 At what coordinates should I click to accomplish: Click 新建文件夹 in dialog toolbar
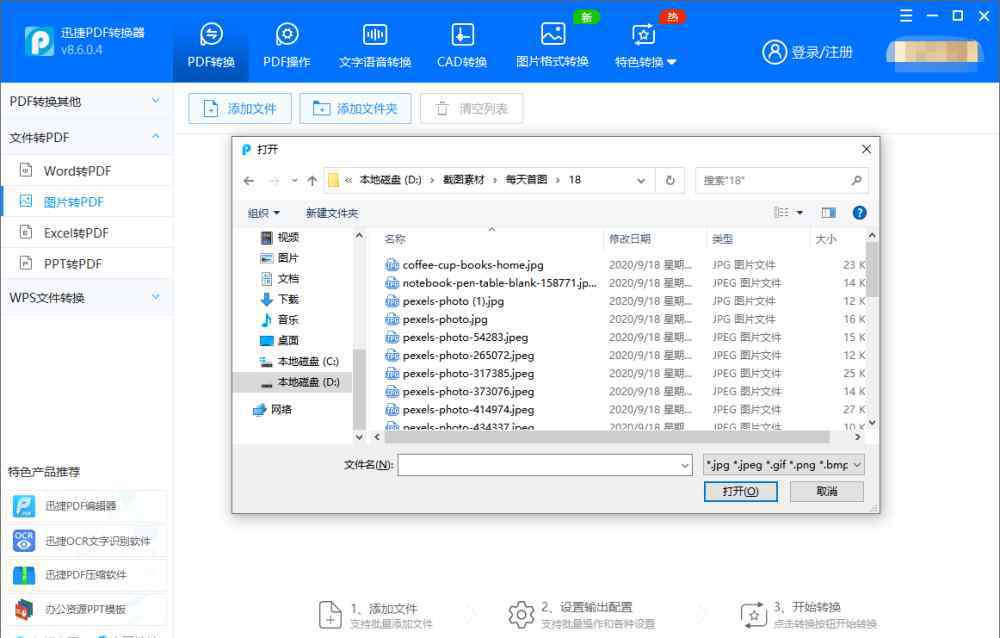coord(332,213)
